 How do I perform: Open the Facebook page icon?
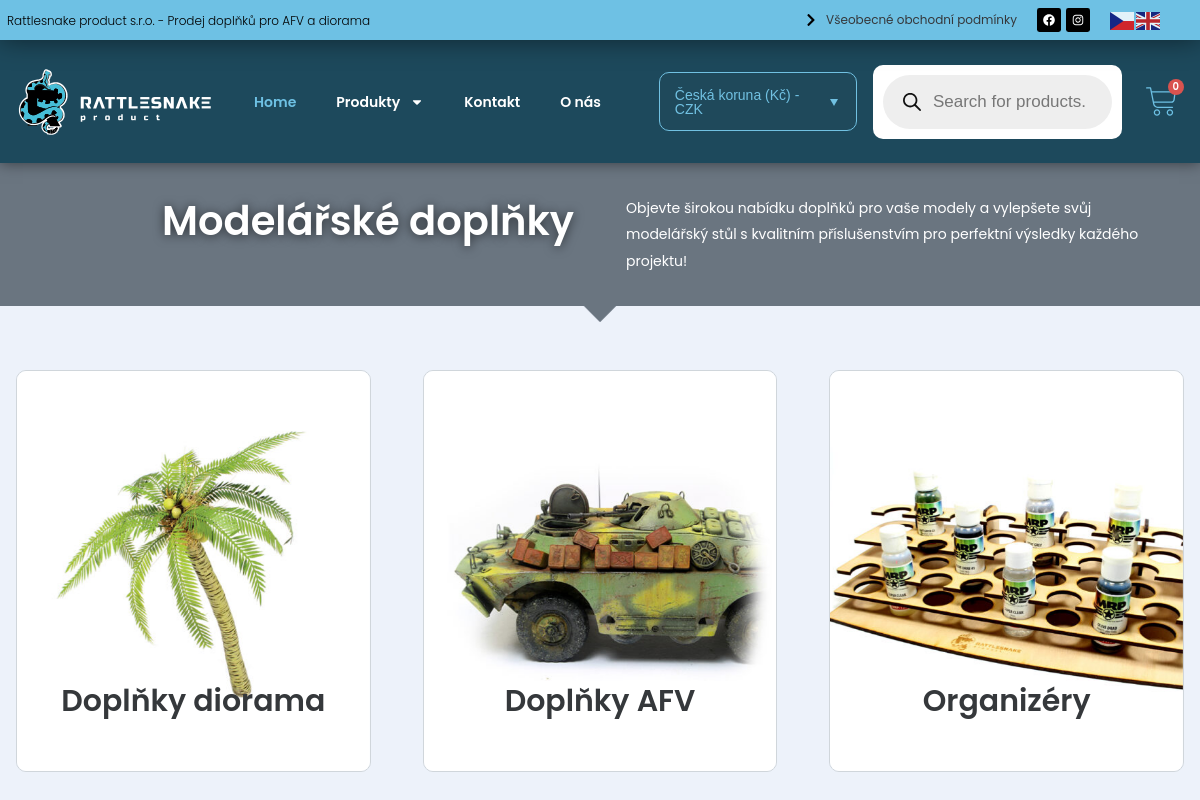pyautogui.click(x=1049, y=20)
